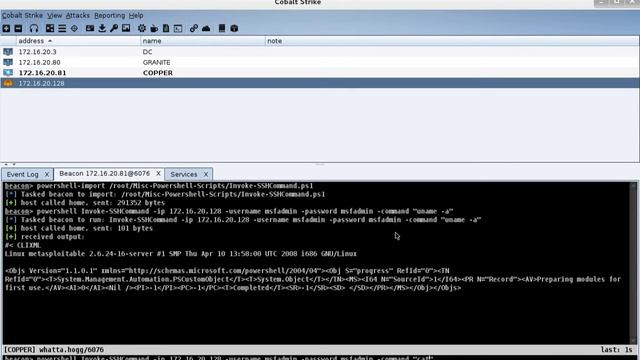
Task: Open the help book icon
Action: (x=222, y=29)
